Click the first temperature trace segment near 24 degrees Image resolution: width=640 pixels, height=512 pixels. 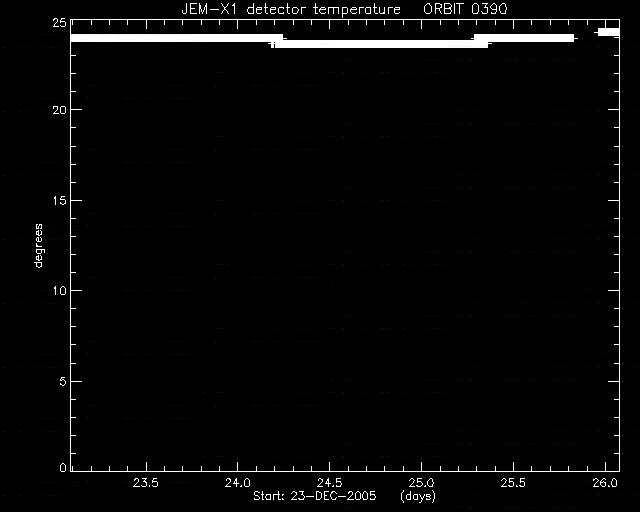177,38
